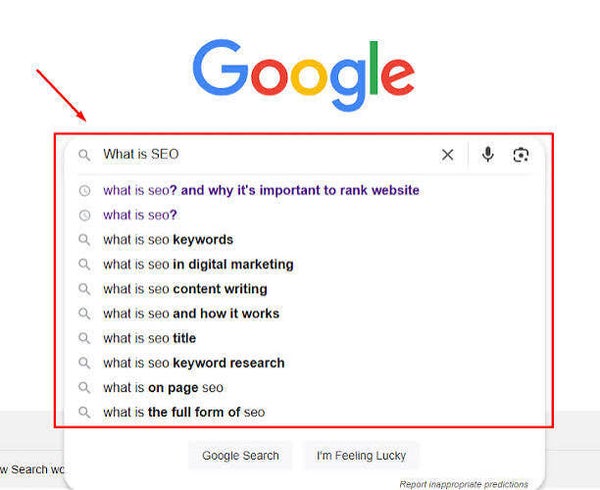Open the past search 'what is seo? and why it's important'
The height and width of the screenshot is (490, 600).
(261, 190)
